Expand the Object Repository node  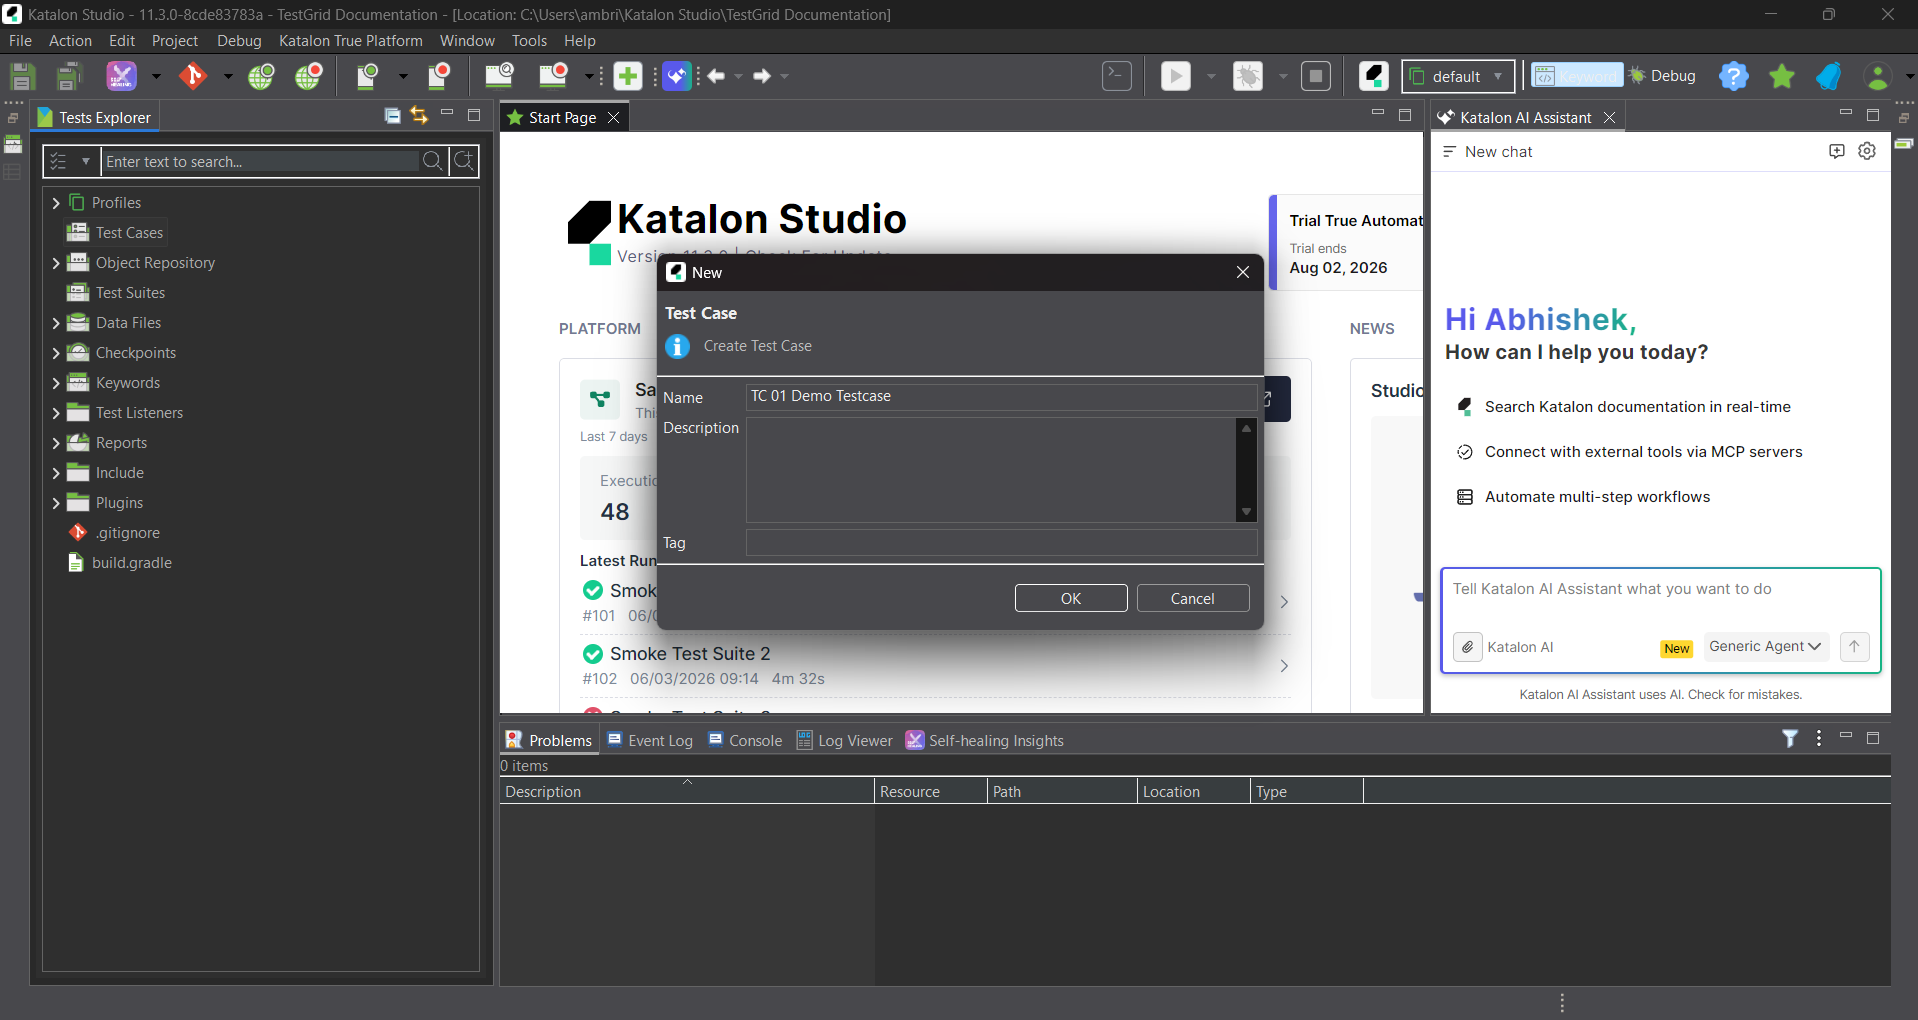[x=56, y=263]
